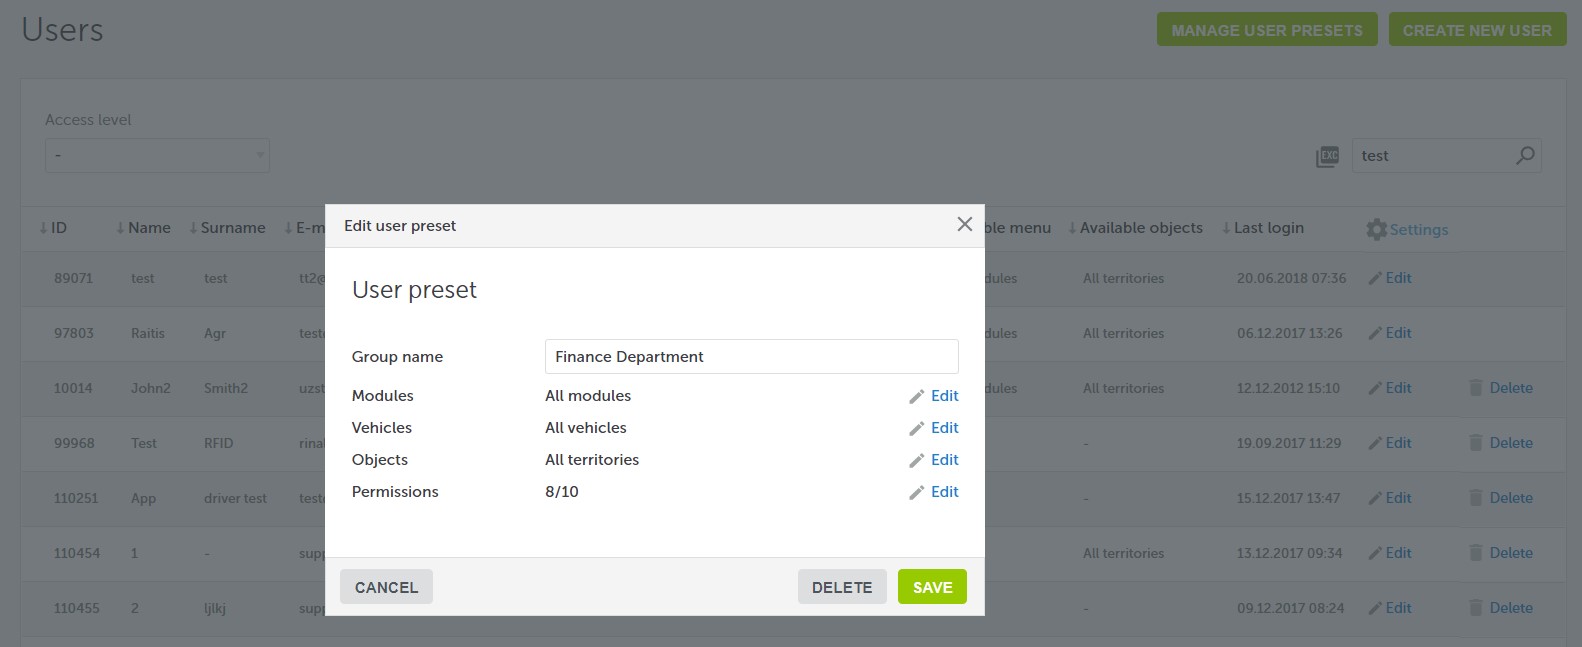This screenshot has height=647, width=1582.
Task: Delete user 110455
Action: point(1510,608)
